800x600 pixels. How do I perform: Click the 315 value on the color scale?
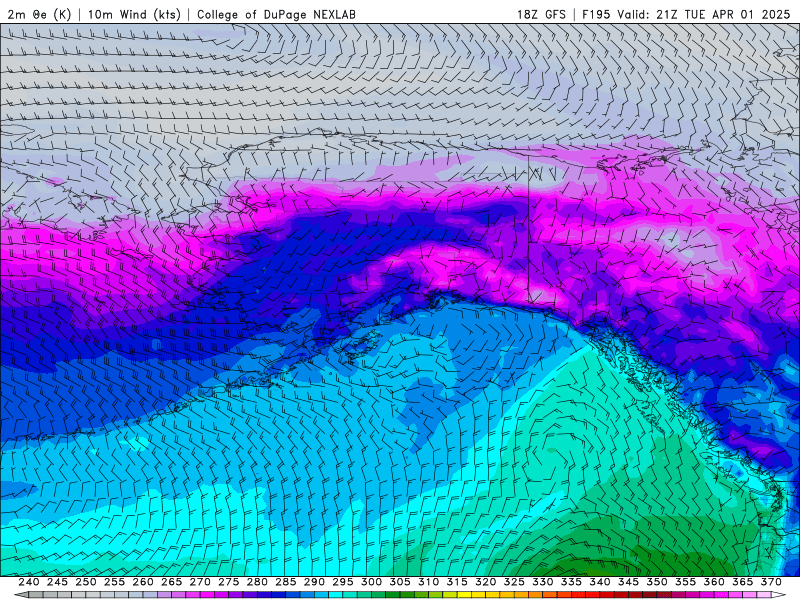tap(457, 582)
